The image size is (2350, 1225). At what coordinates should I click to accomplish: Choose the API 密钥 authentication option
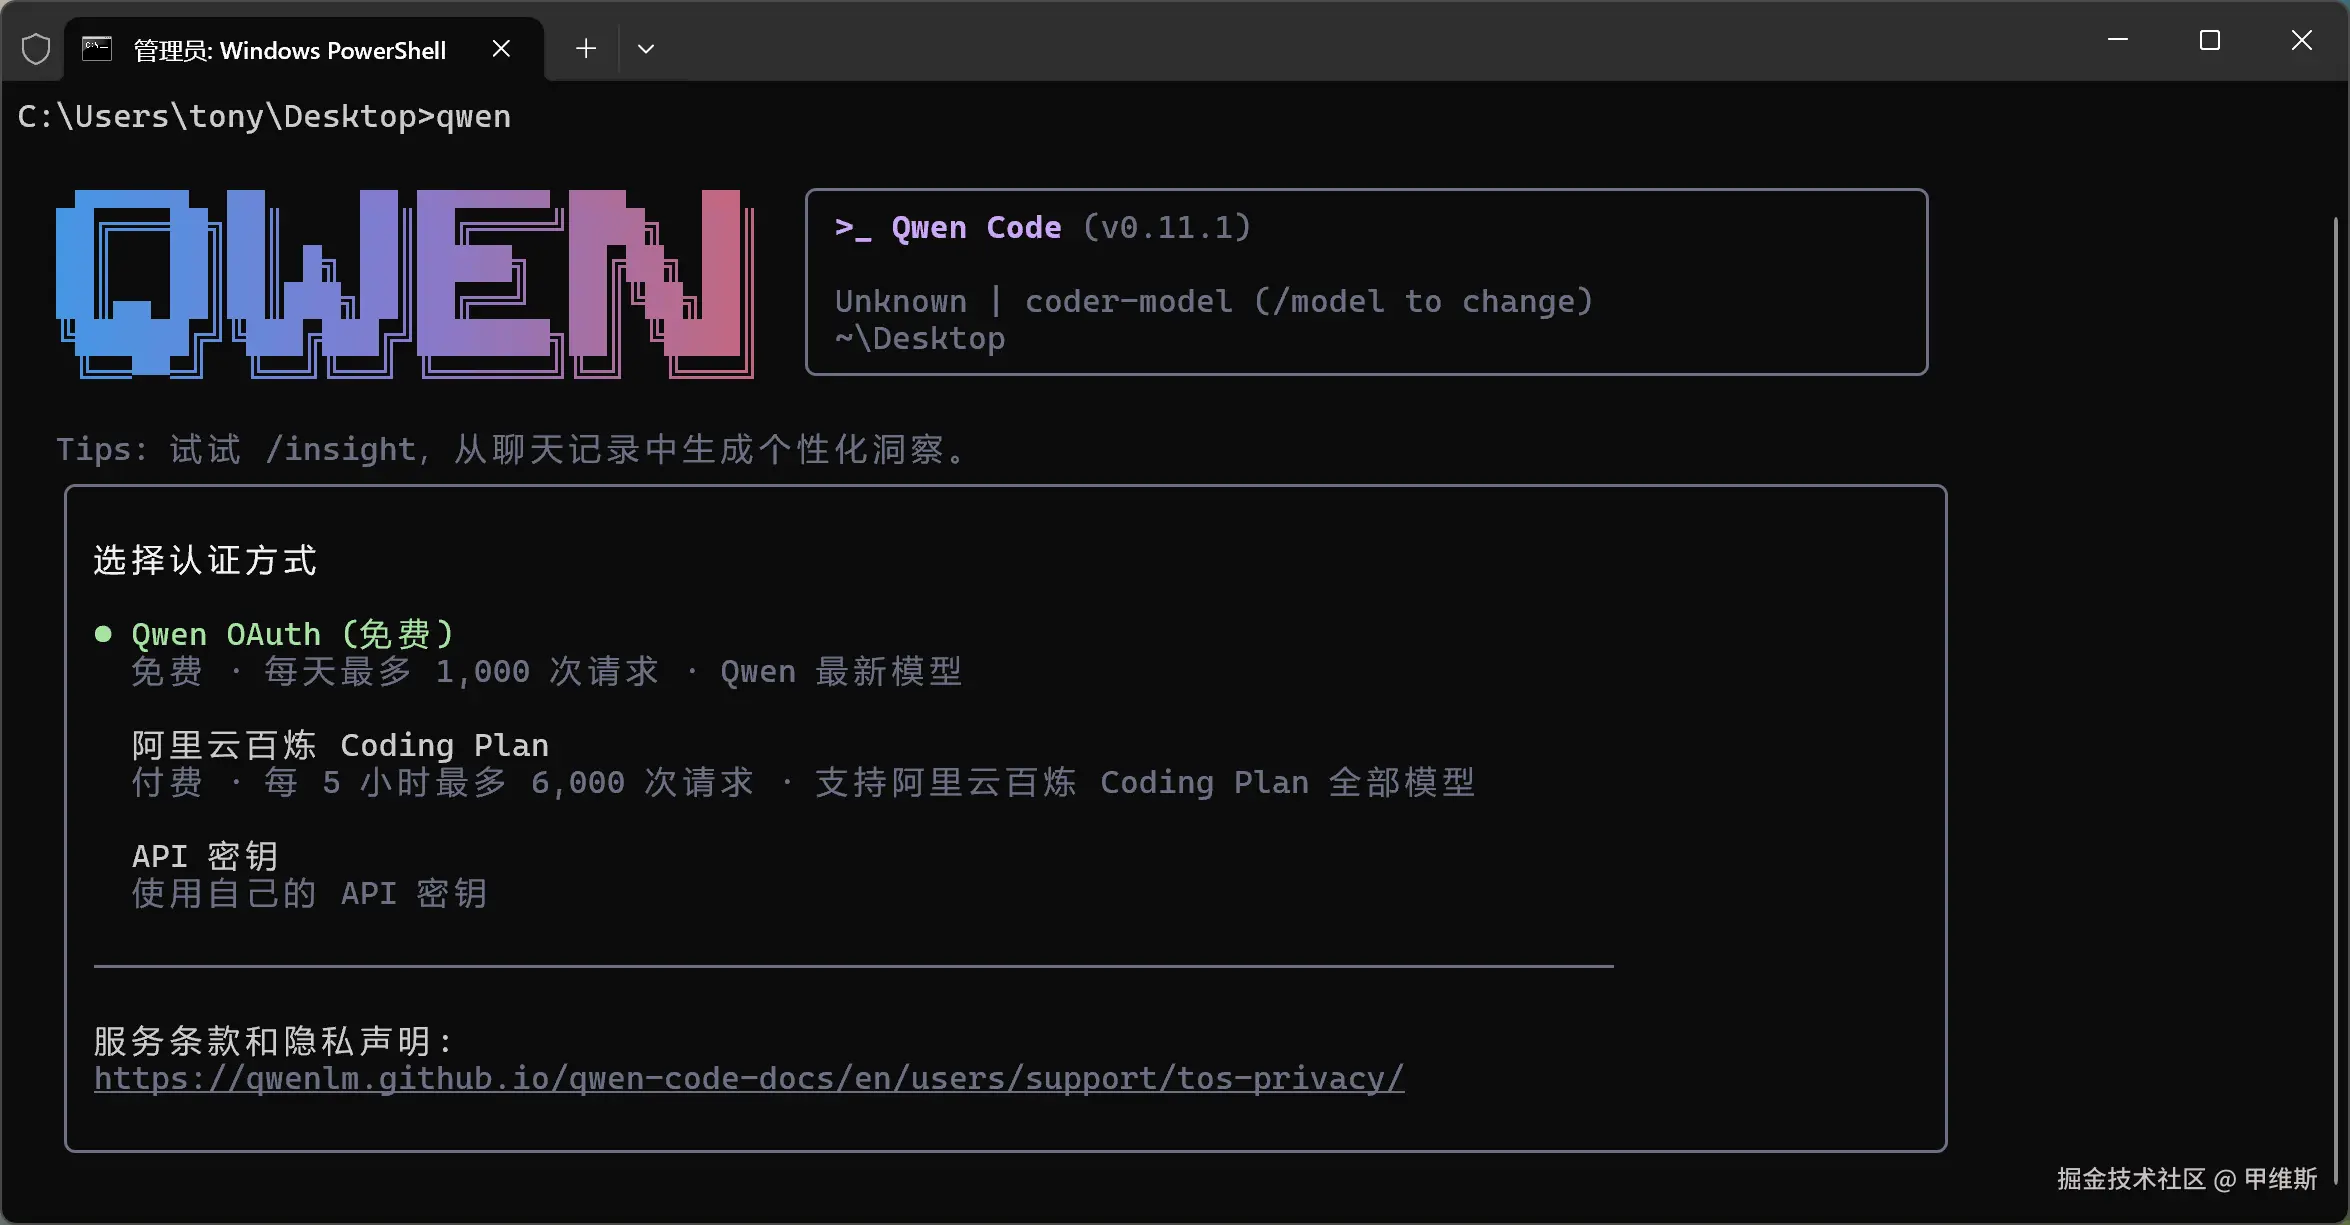click(205, 857)
